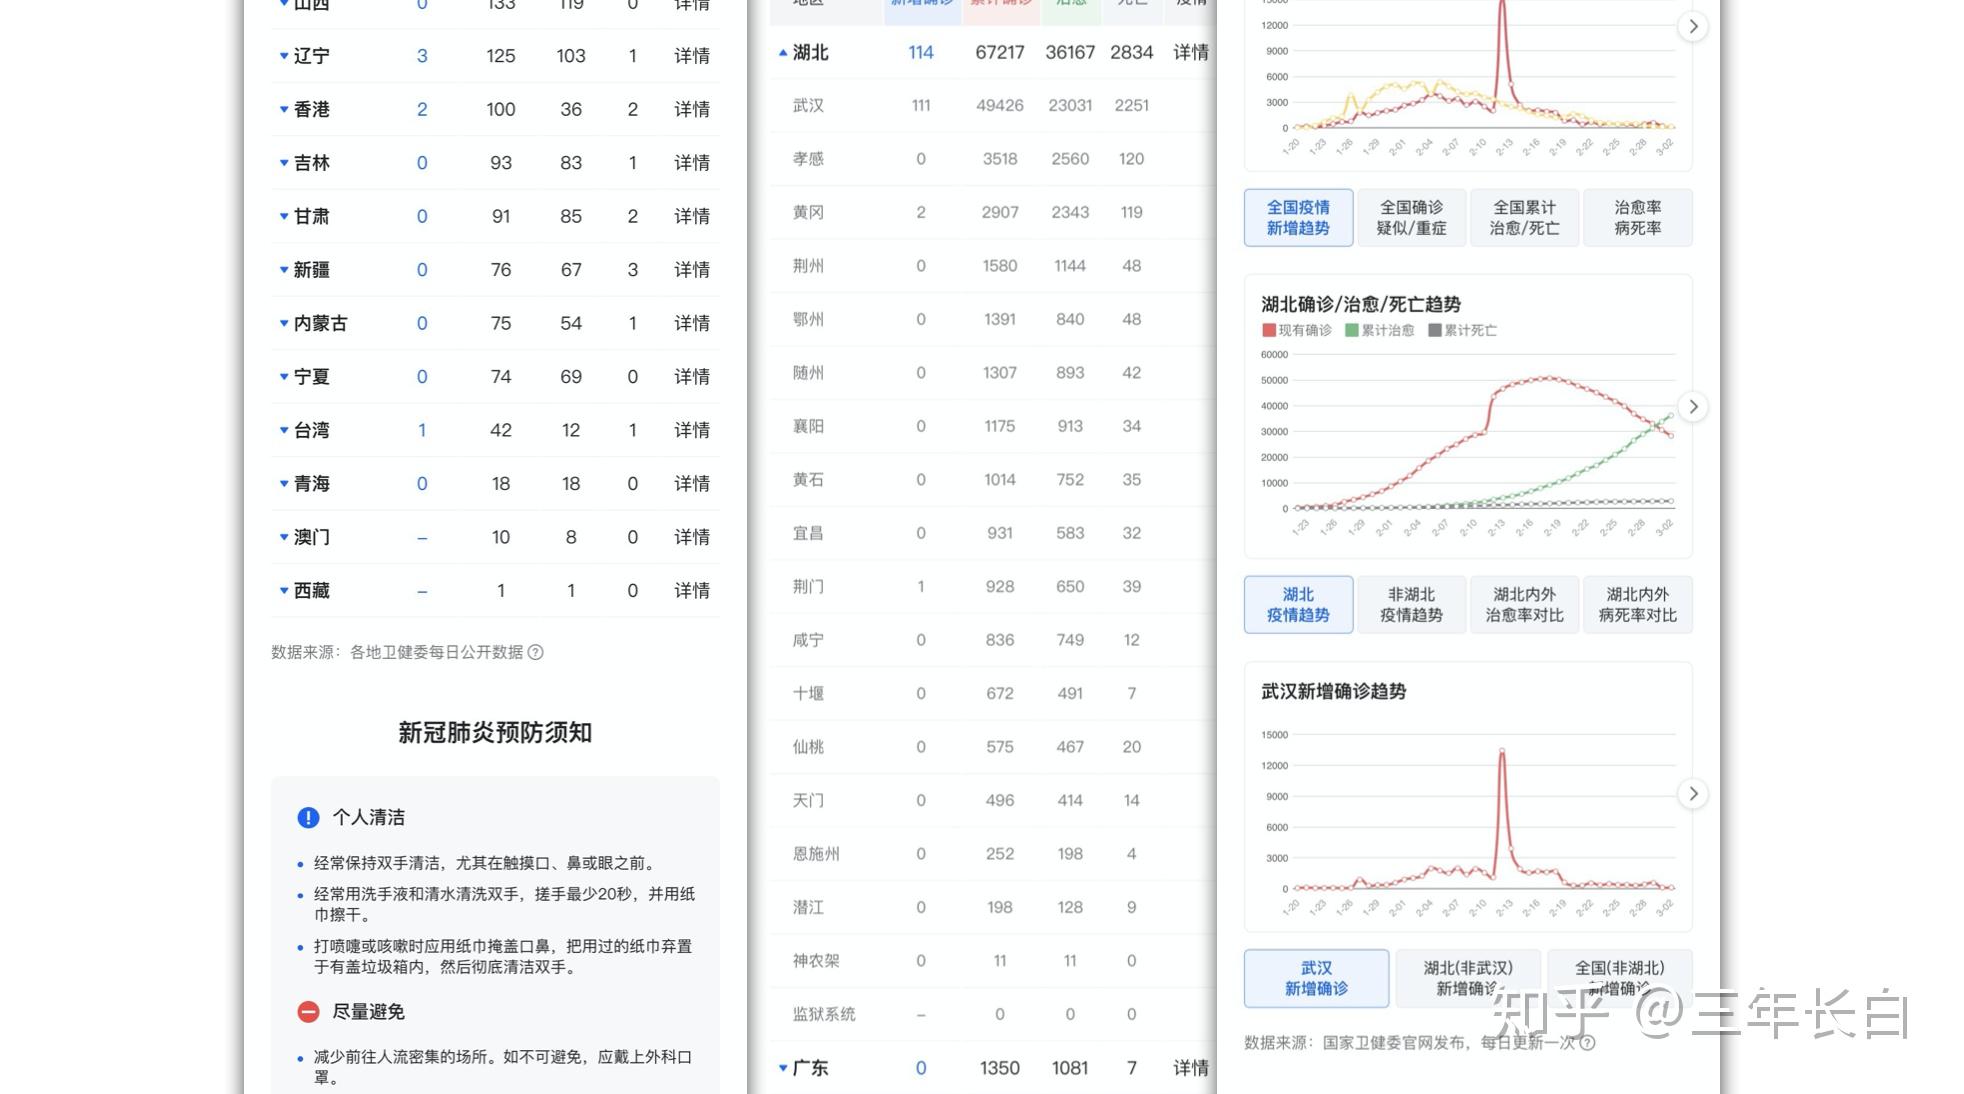The image size is (1964, 1094).
Task: Expand the 辽宁 row
Action: click(283, 56)
